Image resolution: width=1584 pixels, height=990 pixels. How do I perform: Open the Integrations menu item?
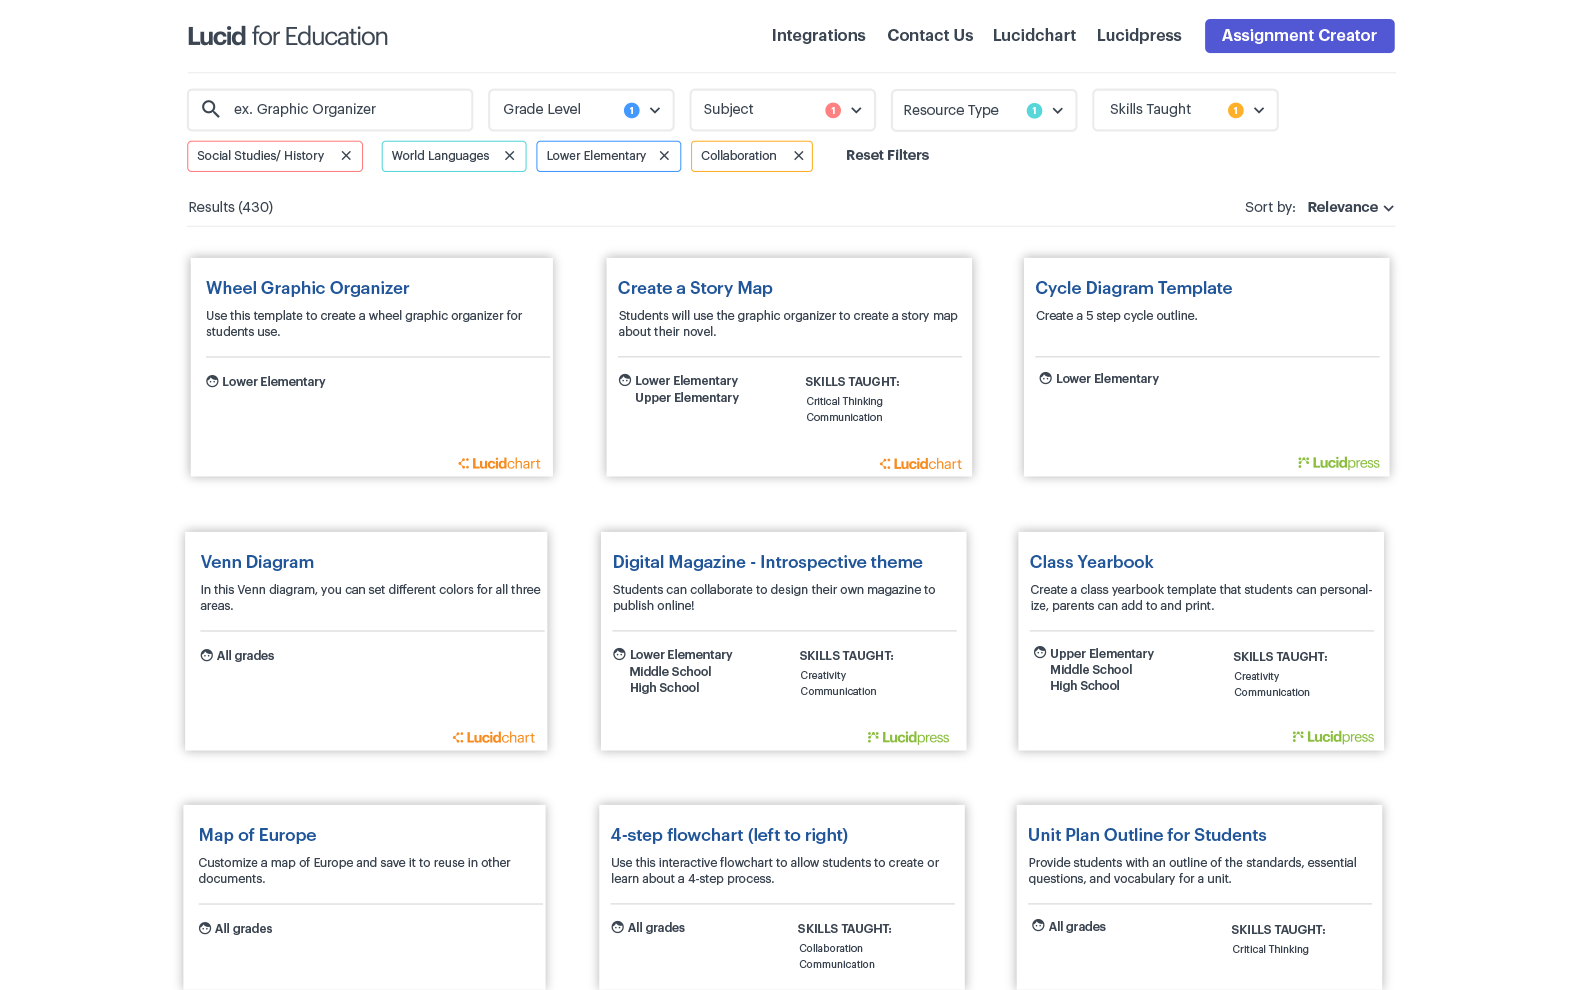click(x=818, y=36)
